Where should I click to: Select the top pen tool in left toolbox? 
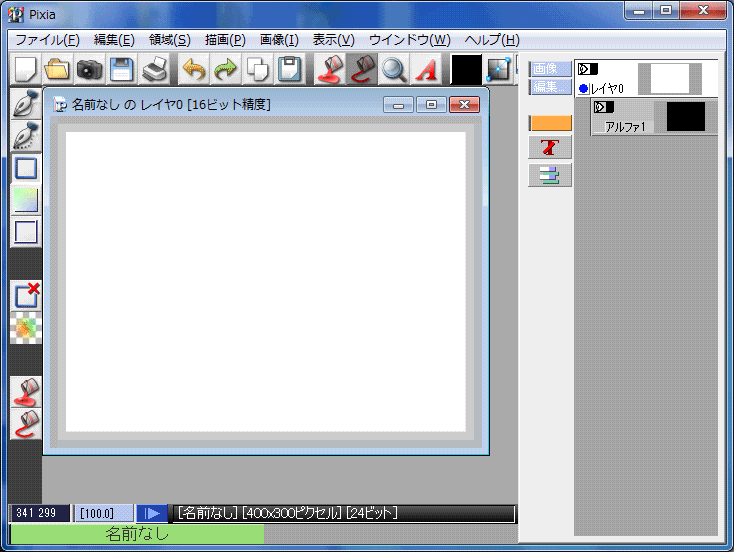(26, 103)
